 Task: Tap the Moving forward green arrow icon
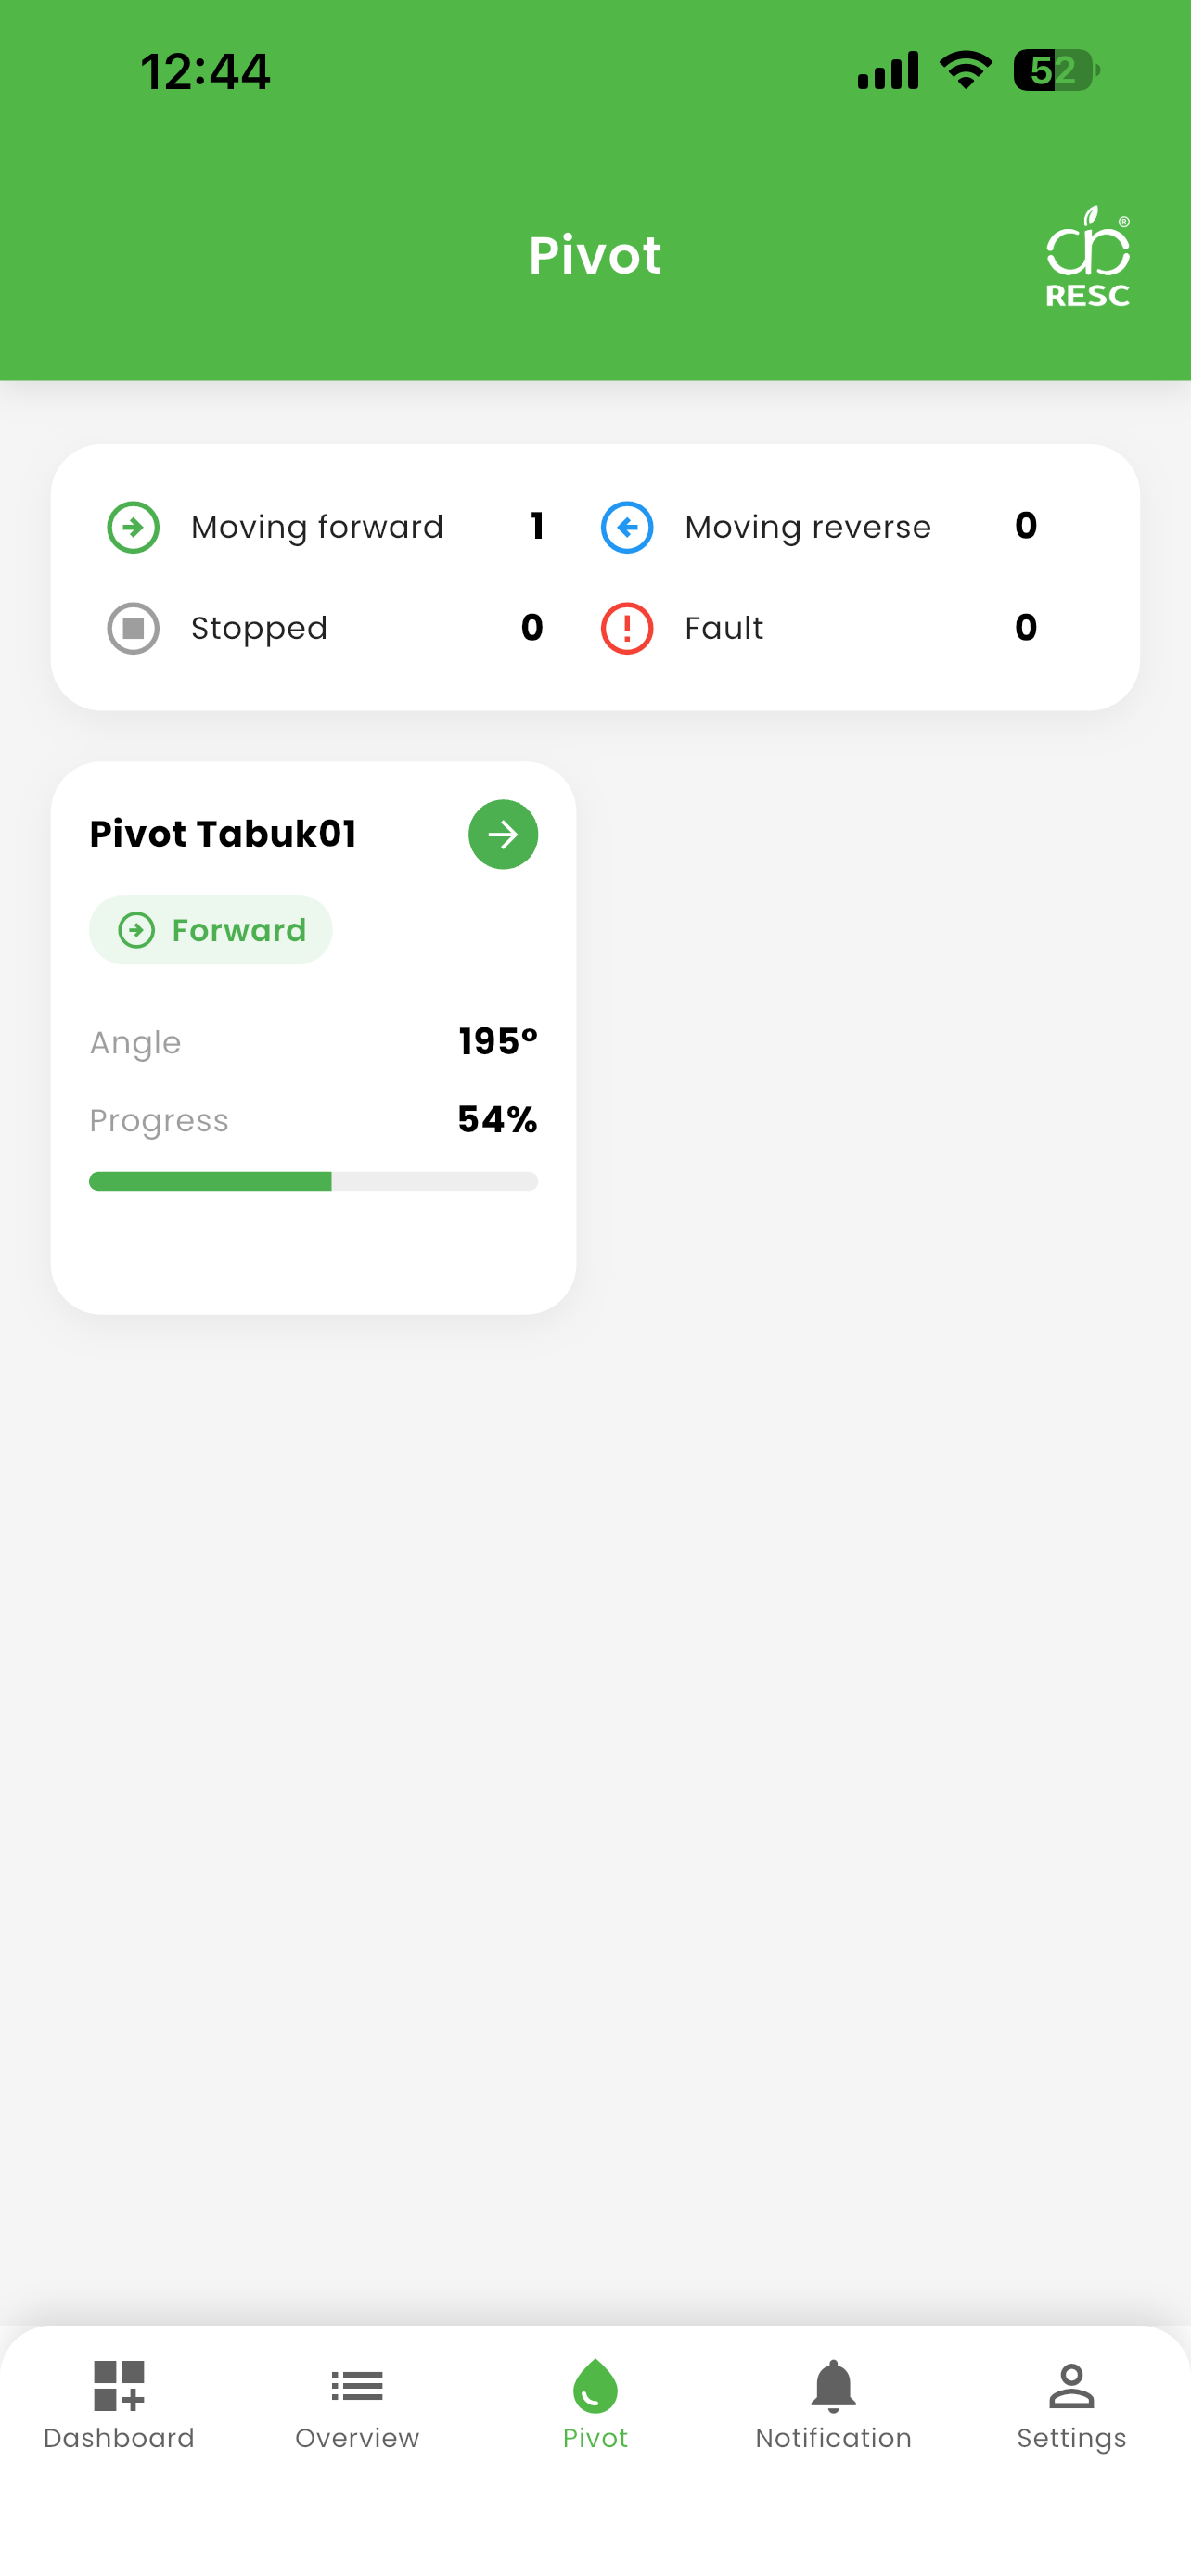click(133, 527)
